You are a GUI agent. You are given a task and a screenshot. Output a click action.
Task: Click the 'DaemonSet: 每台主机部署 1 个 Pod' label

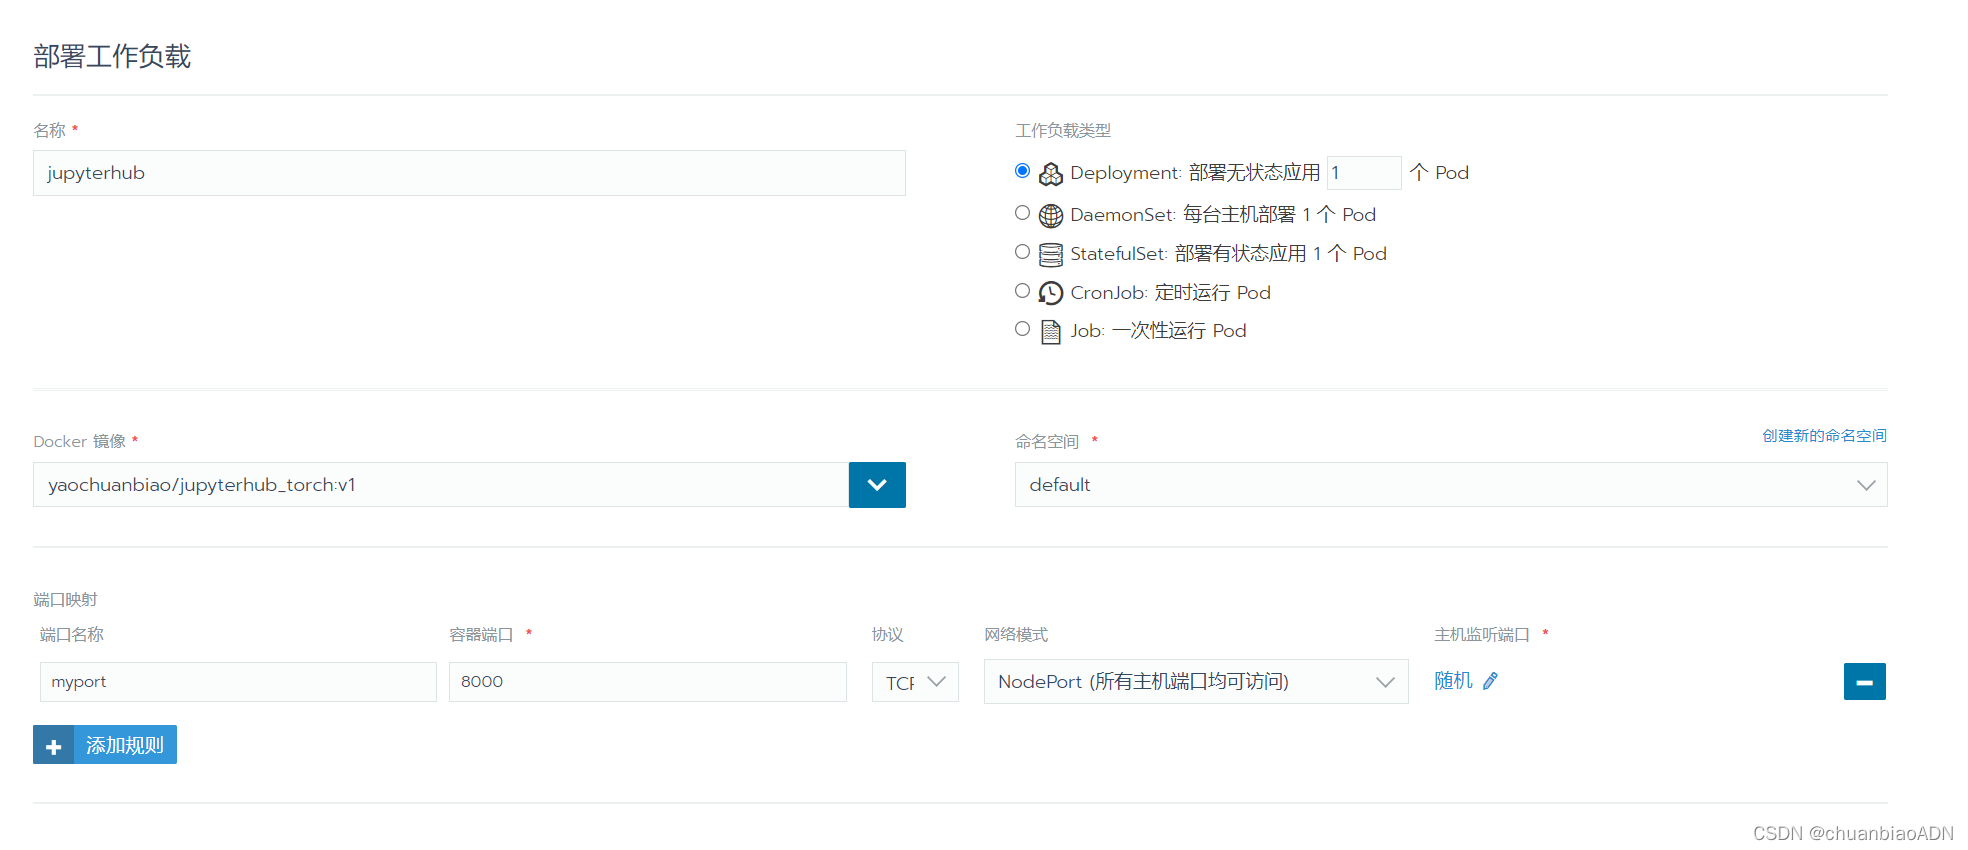[1223, 215]
